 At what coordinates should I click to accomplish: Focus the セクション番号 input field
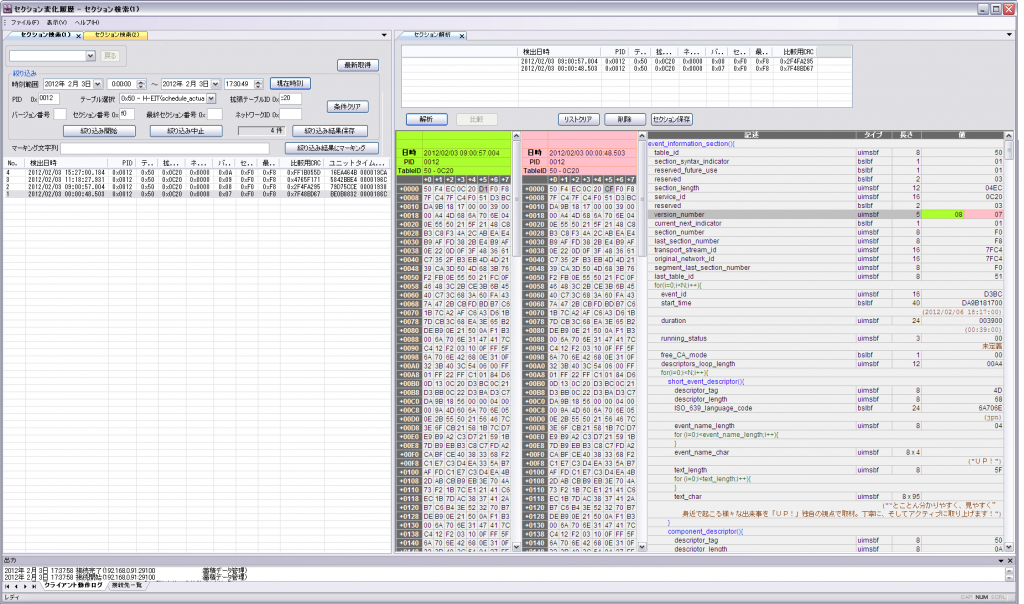(127, 114)
